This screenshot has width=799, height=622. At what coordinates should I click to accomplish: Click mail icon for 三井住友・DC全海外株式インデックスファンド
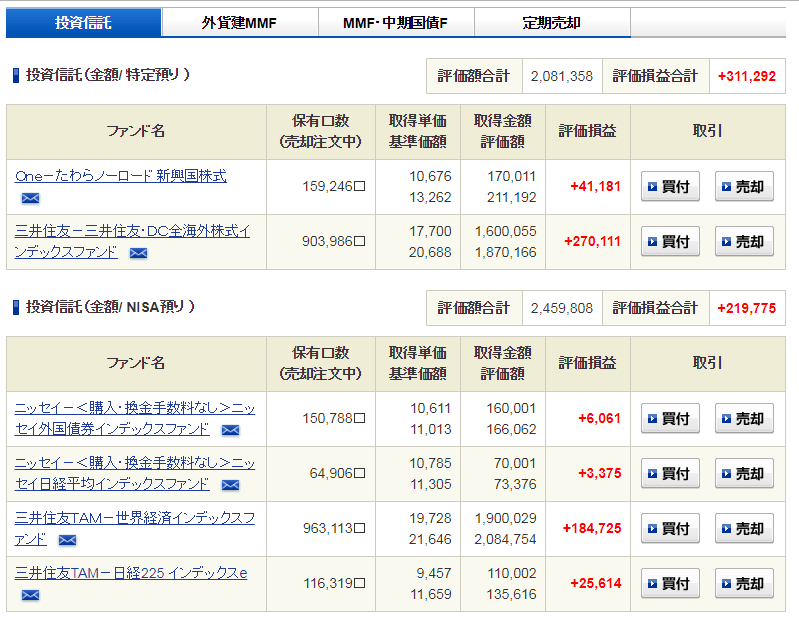coord(138,253)
